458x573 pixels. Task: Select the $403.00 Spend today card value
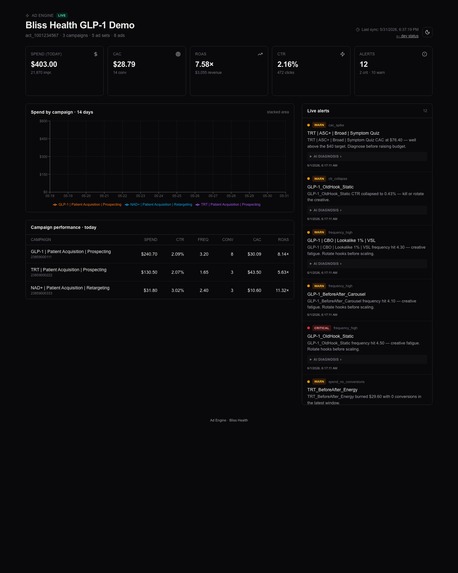pos(44,64)
